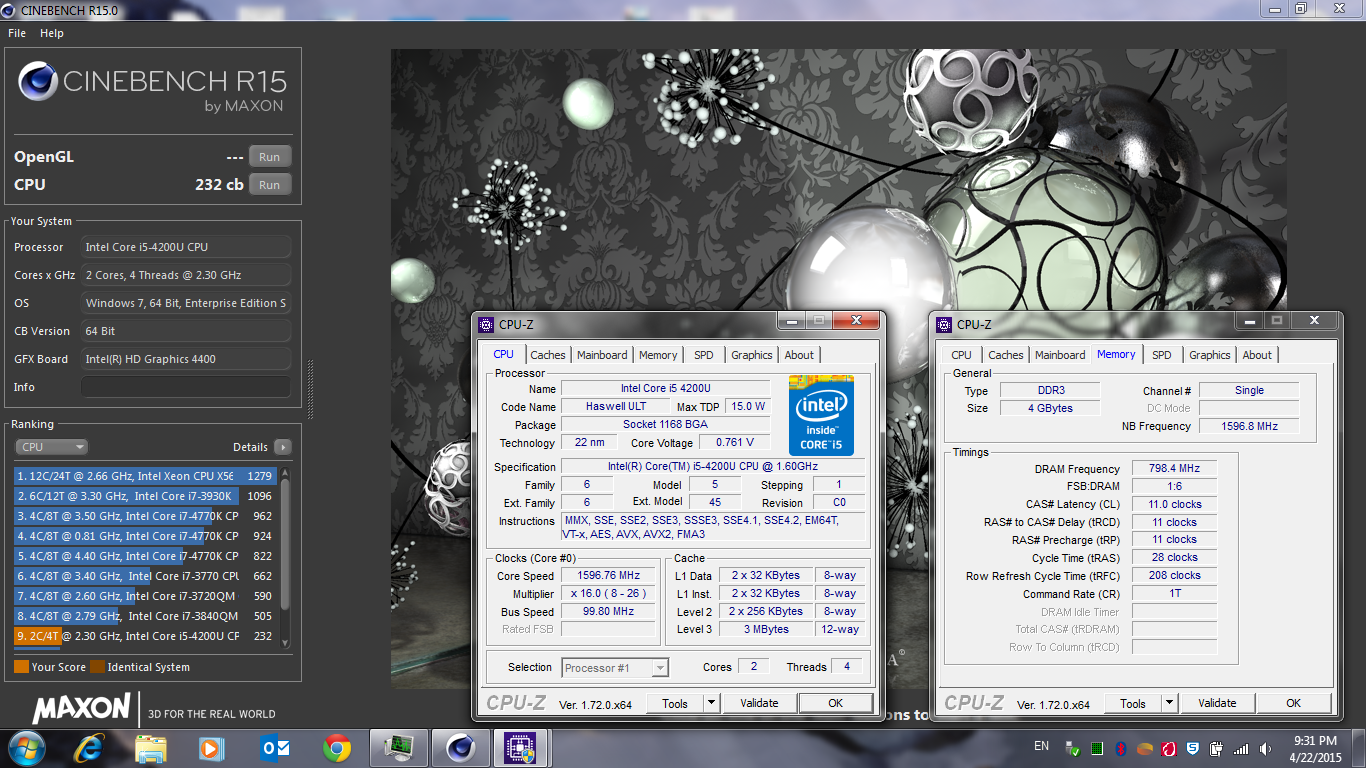
Task: Click the Safely Remove Hardware tray icon
Action: click(1073, 749)
